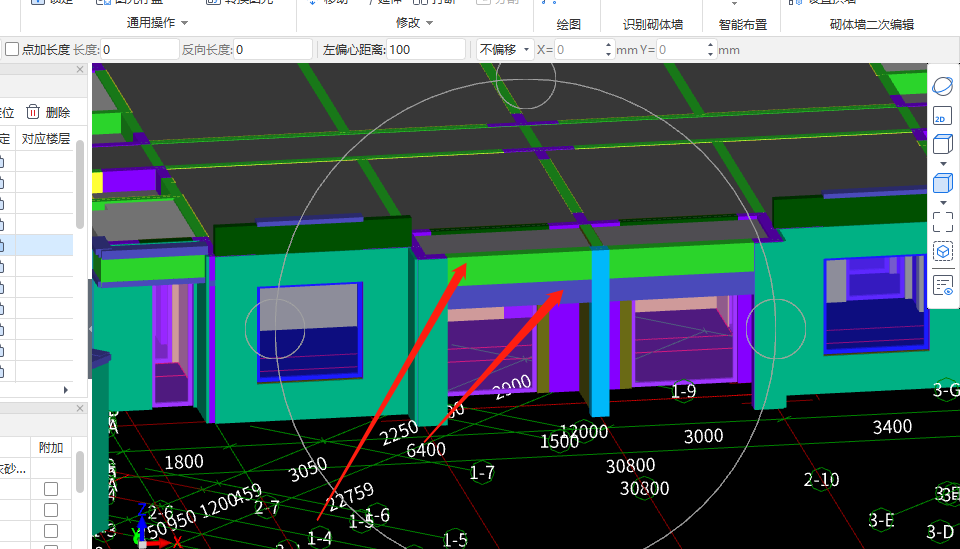Tick the second 附加 column checkbox

pos(51,510)
